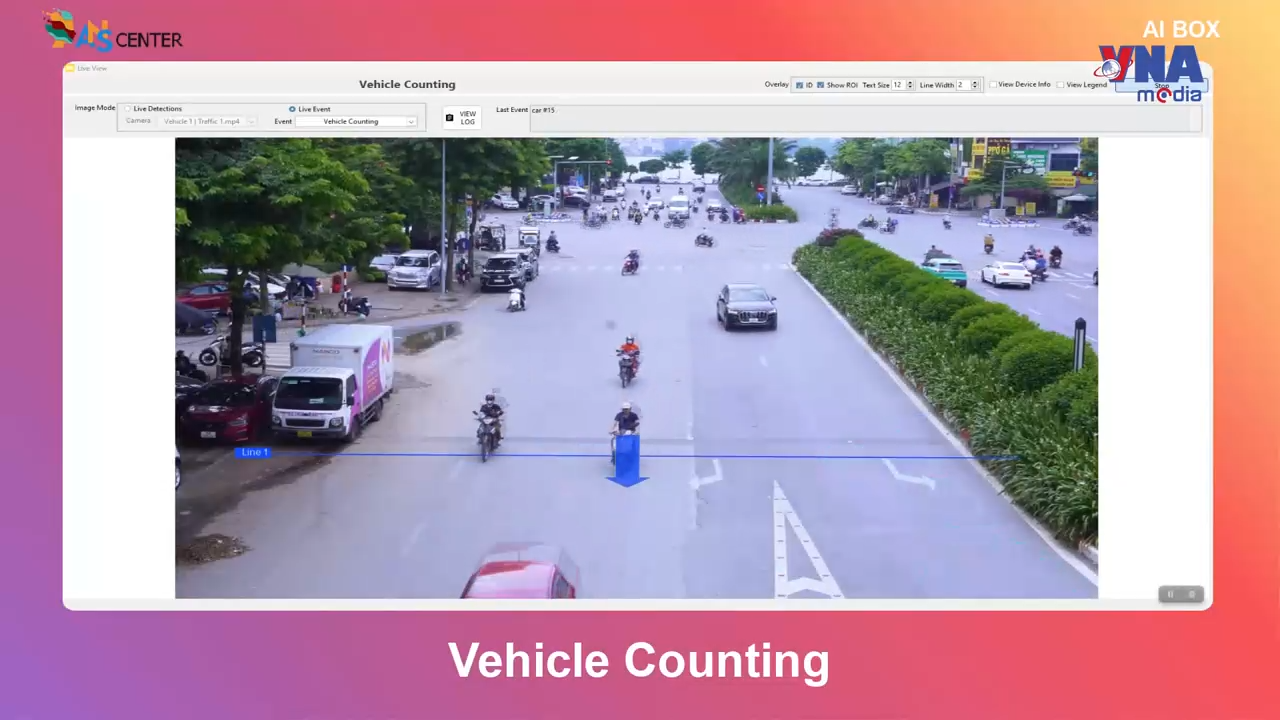Image resolution: width=1280 pixels, height=720 pixels.
Task: Enable the View Legend checkbox
Action: pos(1061,85)
